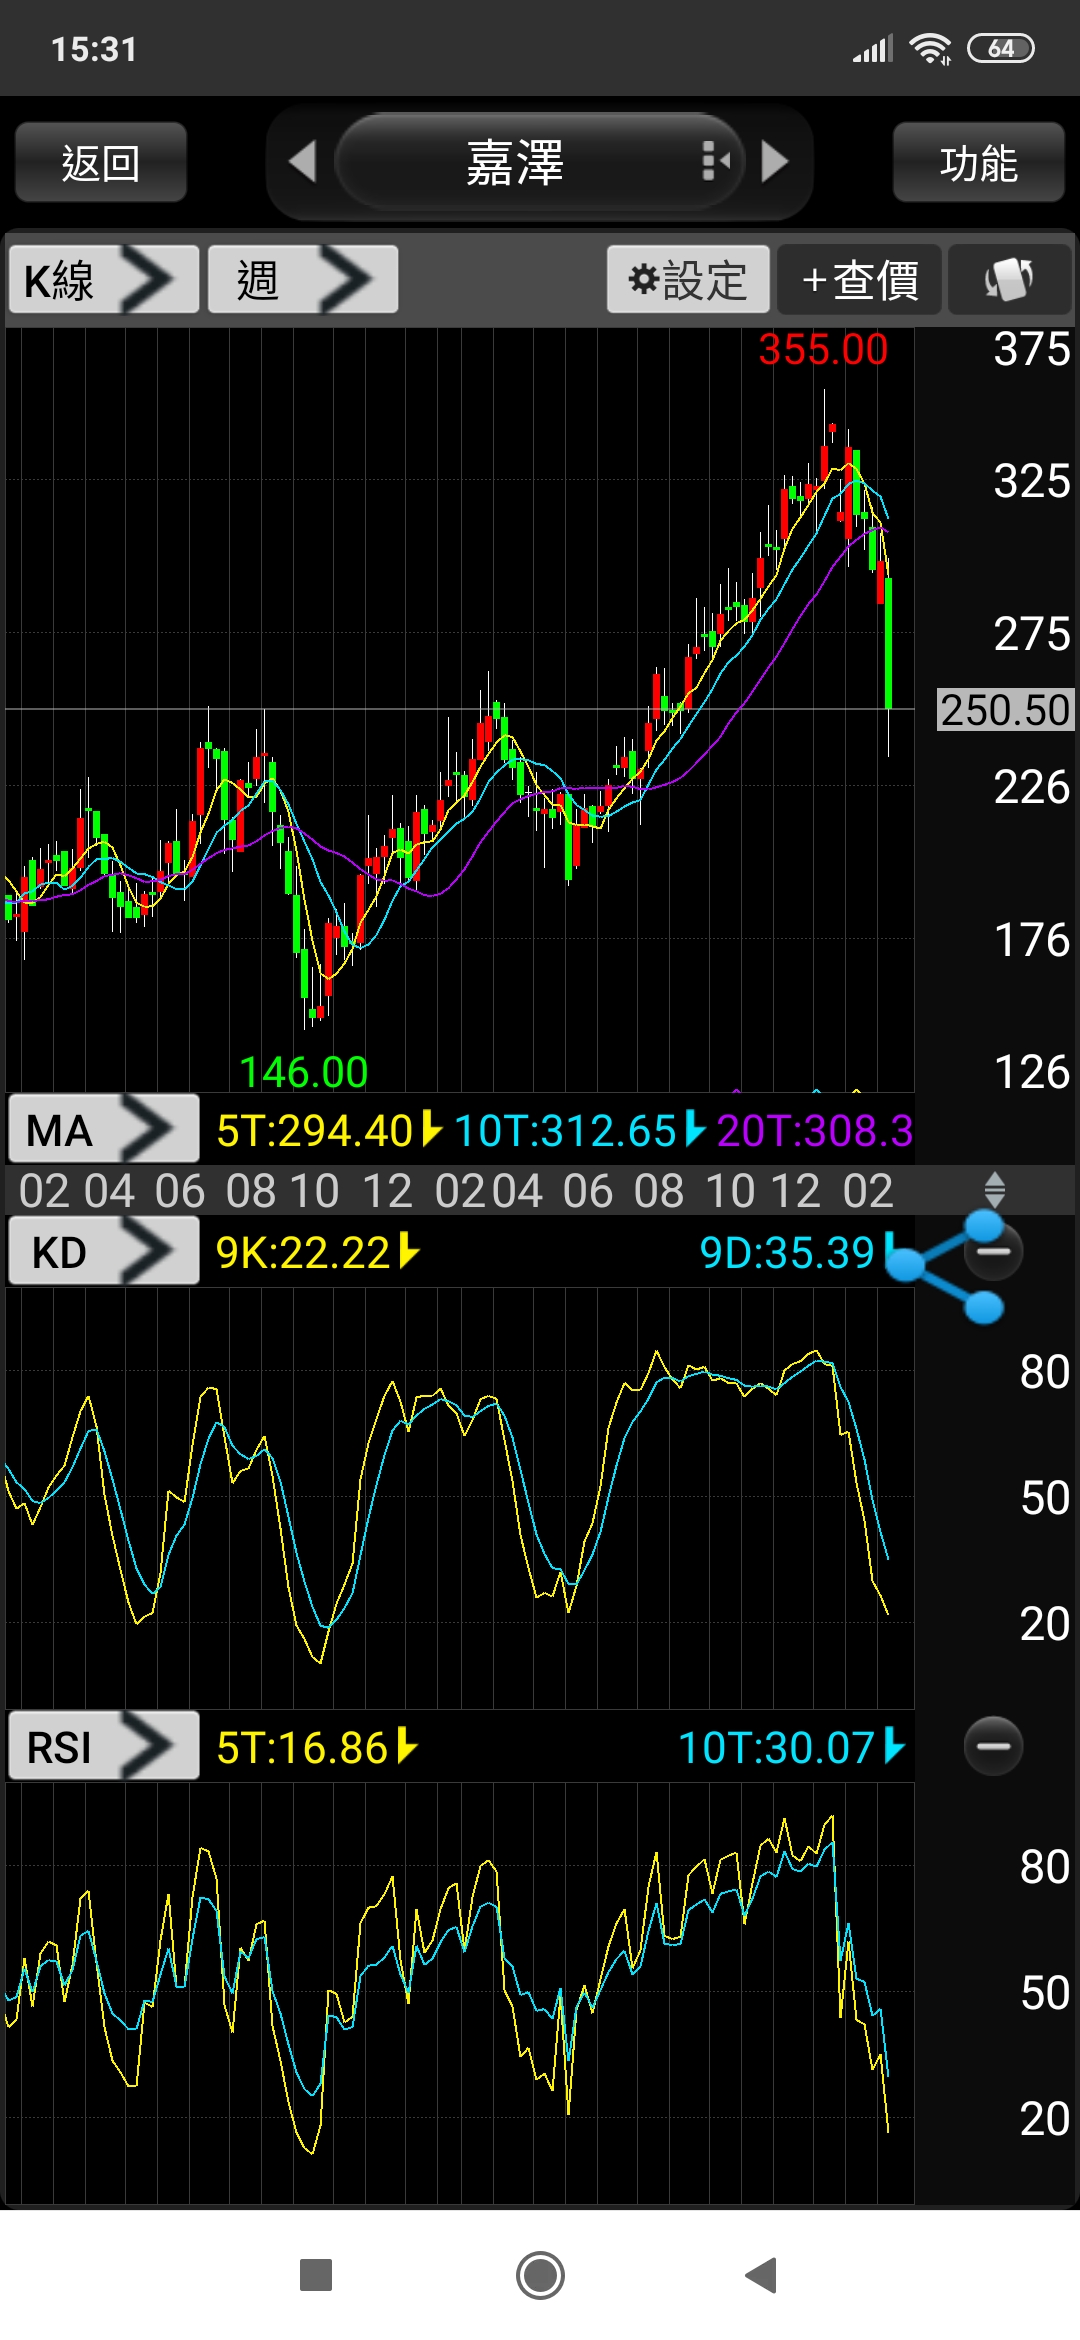Open the K線 chart type dropdown

tap(103, 280)
